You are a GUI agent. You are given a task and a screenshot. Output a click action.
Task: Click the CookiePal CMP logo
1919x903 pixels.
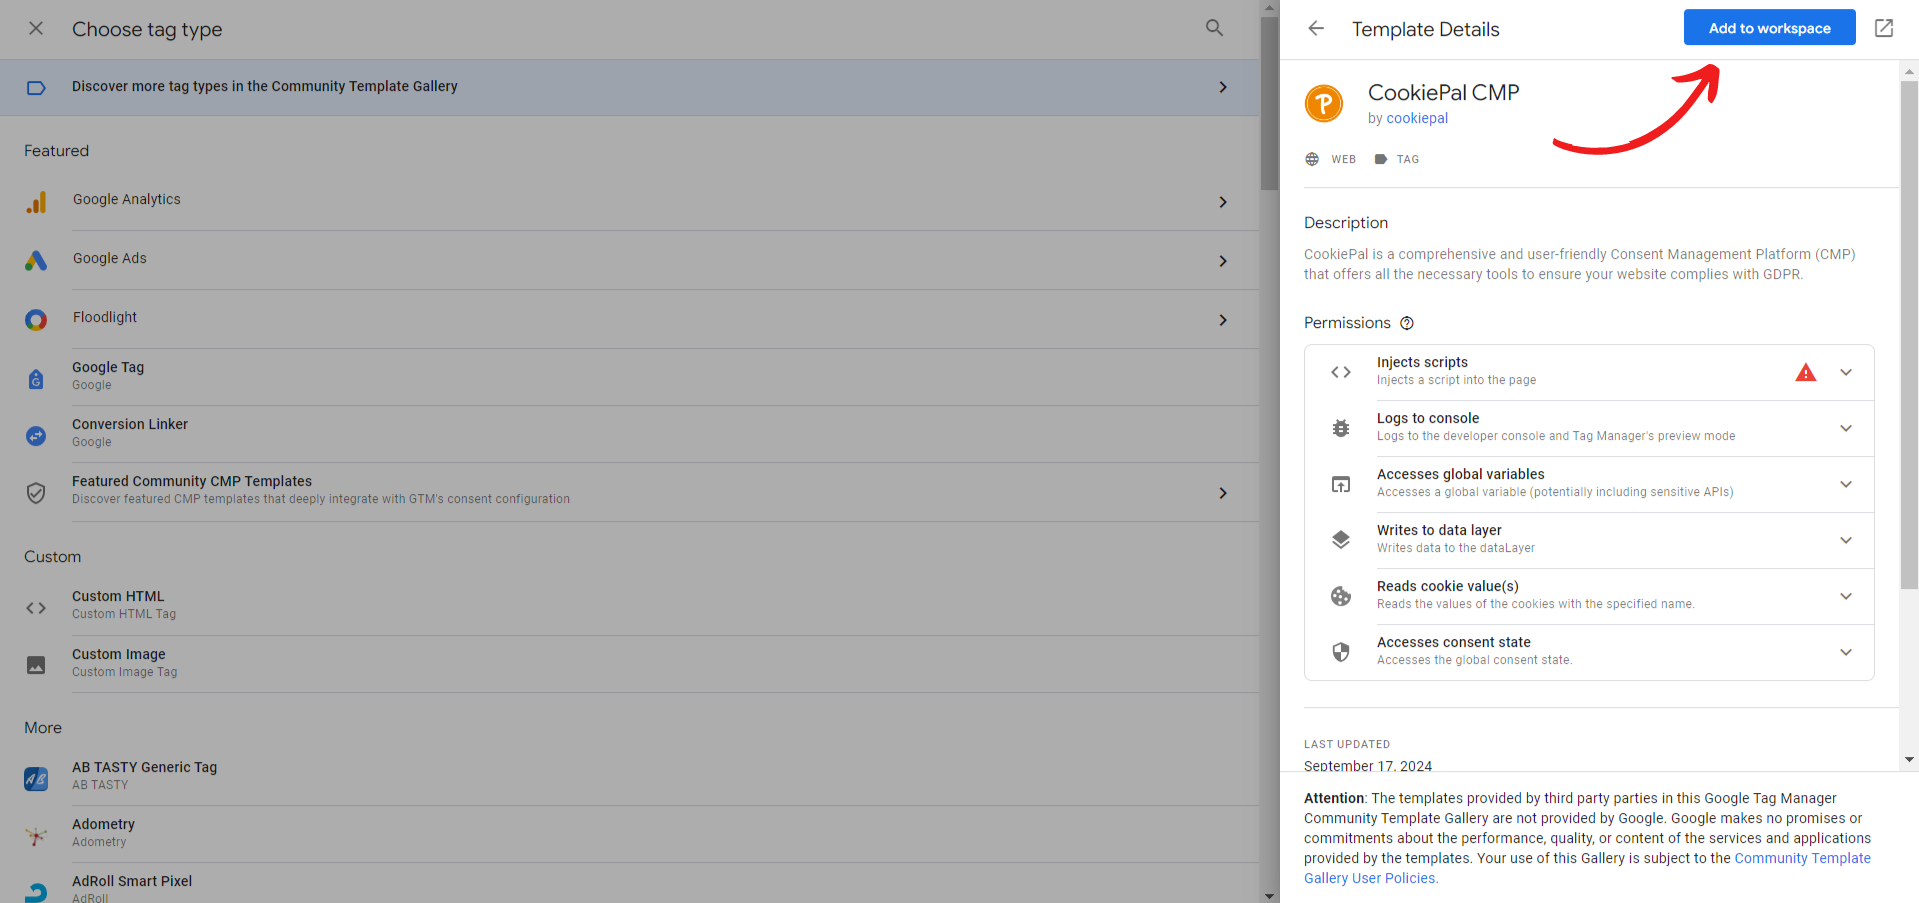(1324, 103)
